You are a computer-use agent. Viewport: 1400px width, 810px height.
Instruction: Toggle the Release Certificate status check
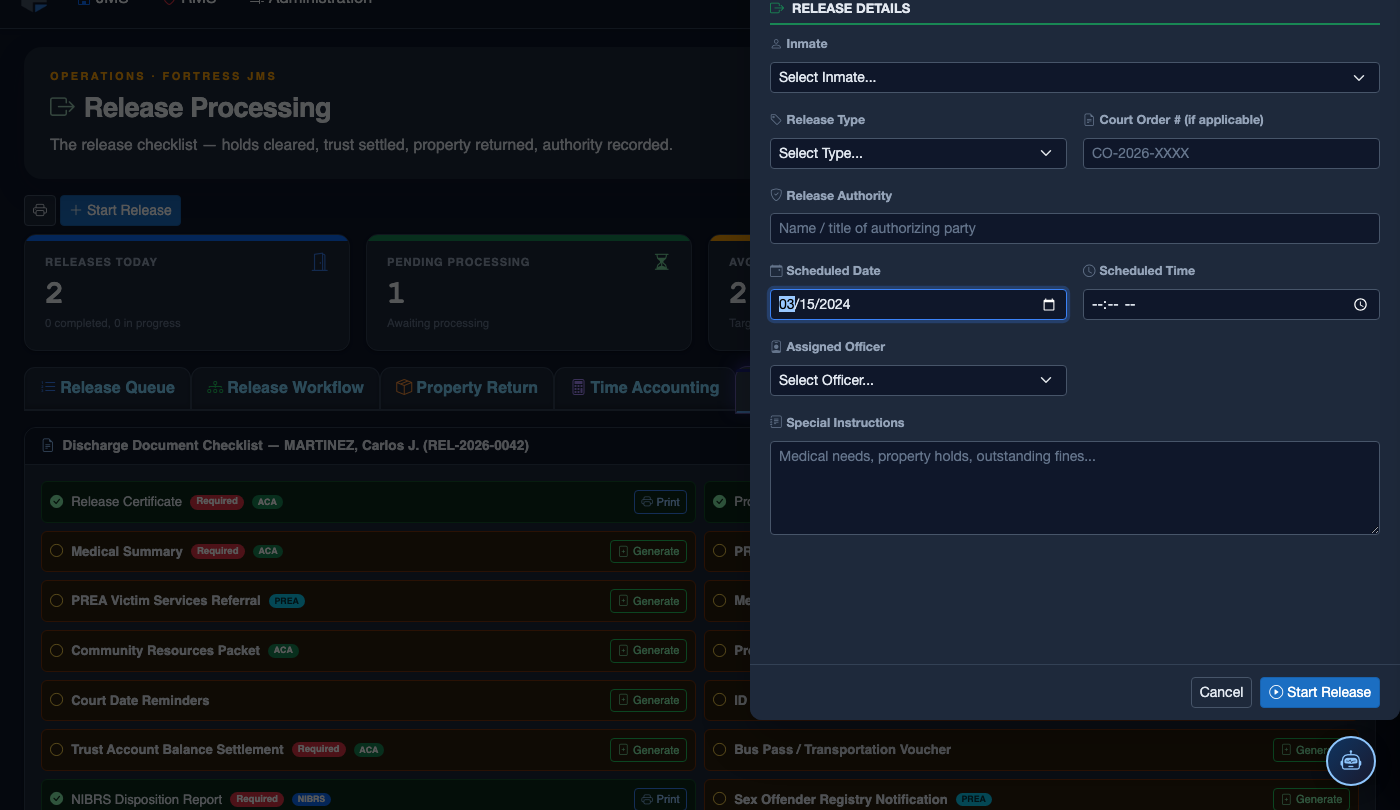coord(57,502)
